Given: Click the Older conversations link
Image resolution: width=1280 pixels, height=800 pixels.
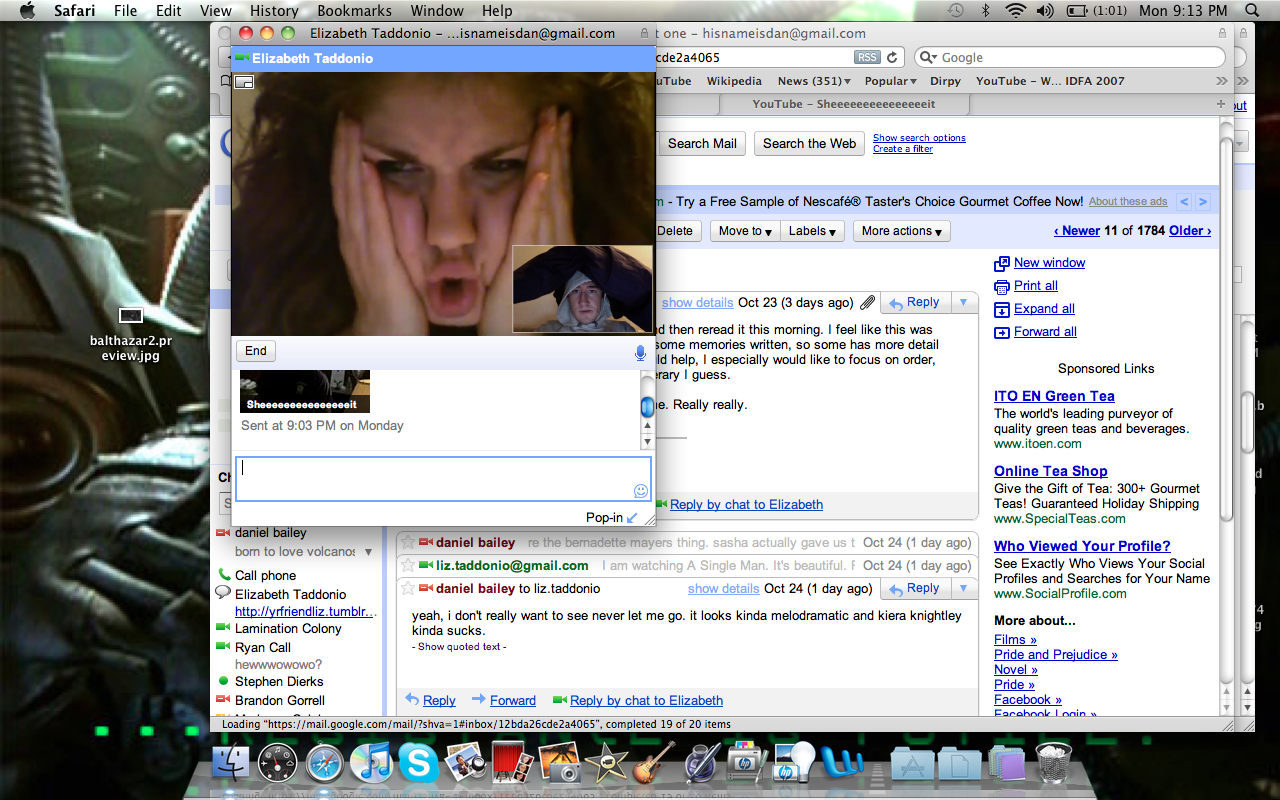Looking at the screenshot, I should (x=1190, y=231).
